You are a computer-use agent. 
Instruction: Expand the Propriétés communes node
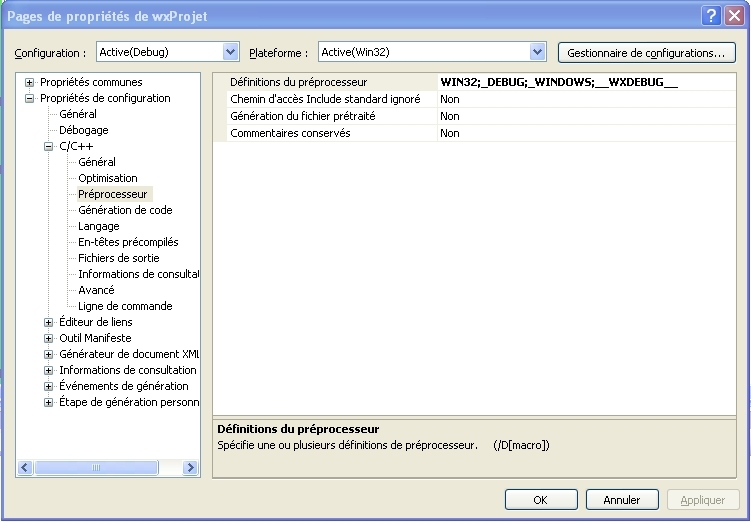pyautogui.click(x=30, y=82)
